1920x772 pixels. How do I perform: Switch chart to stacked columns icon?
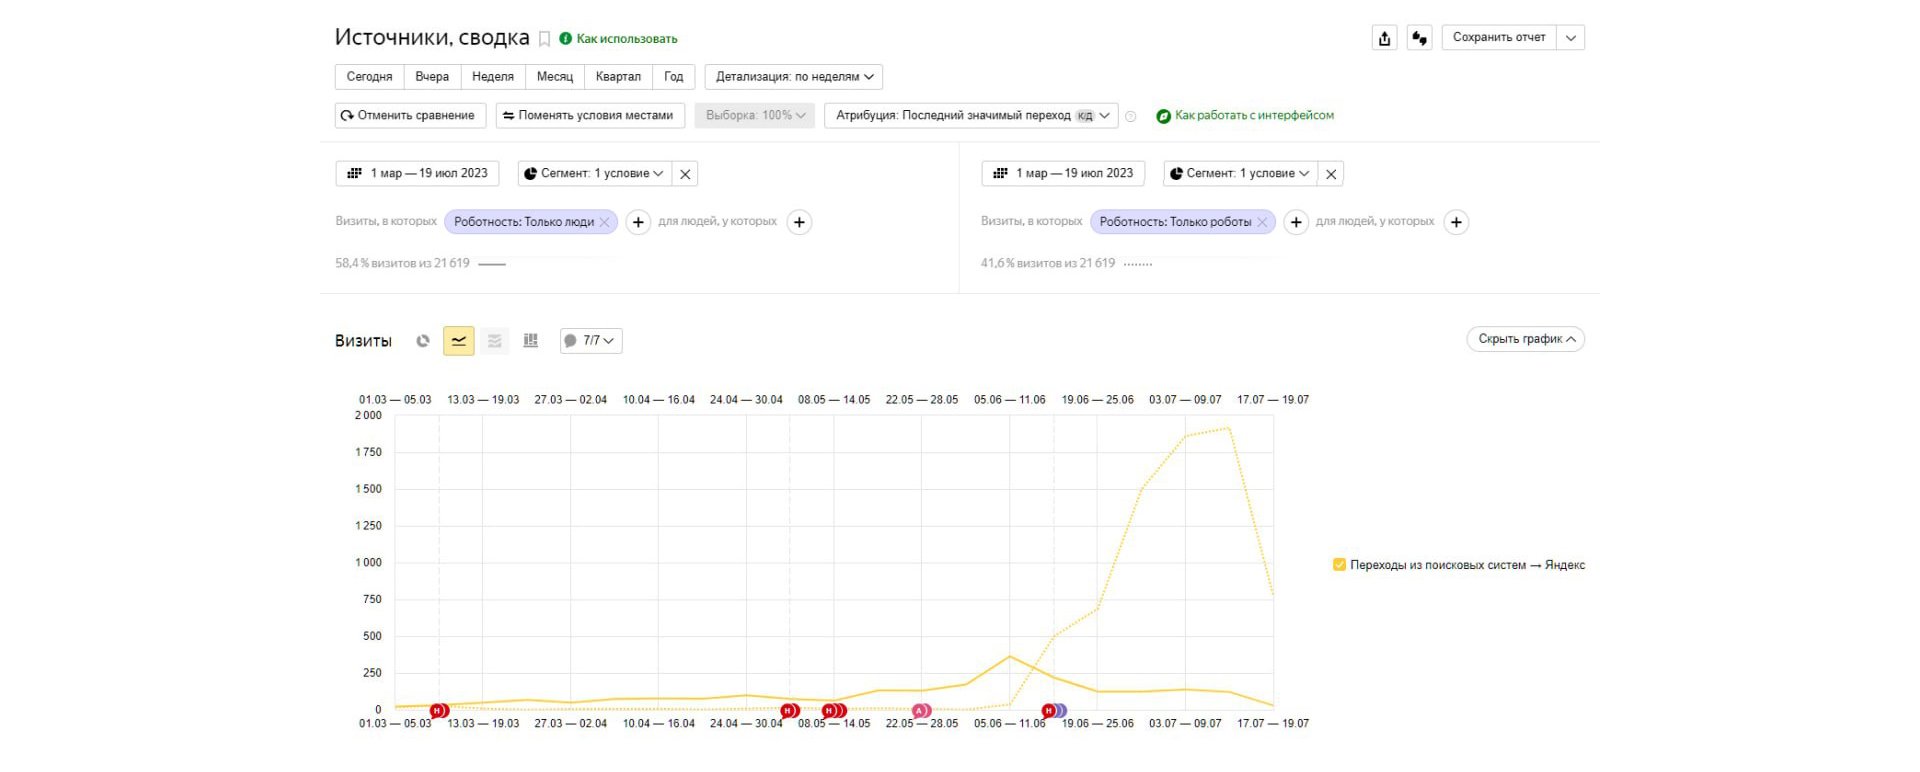(531, 341)
